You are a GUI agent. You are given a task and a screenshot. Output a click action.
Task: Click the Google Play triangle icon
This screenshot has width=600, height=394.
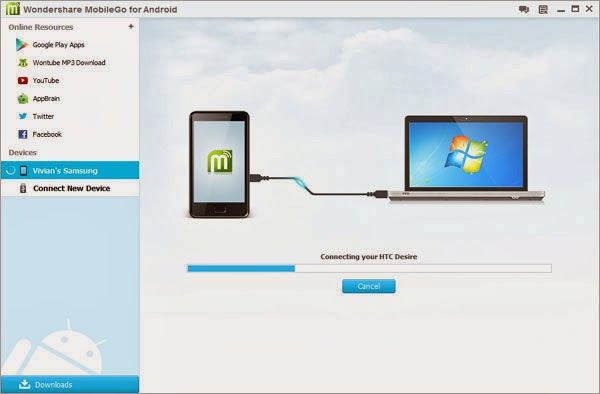(x=22, y=45)
